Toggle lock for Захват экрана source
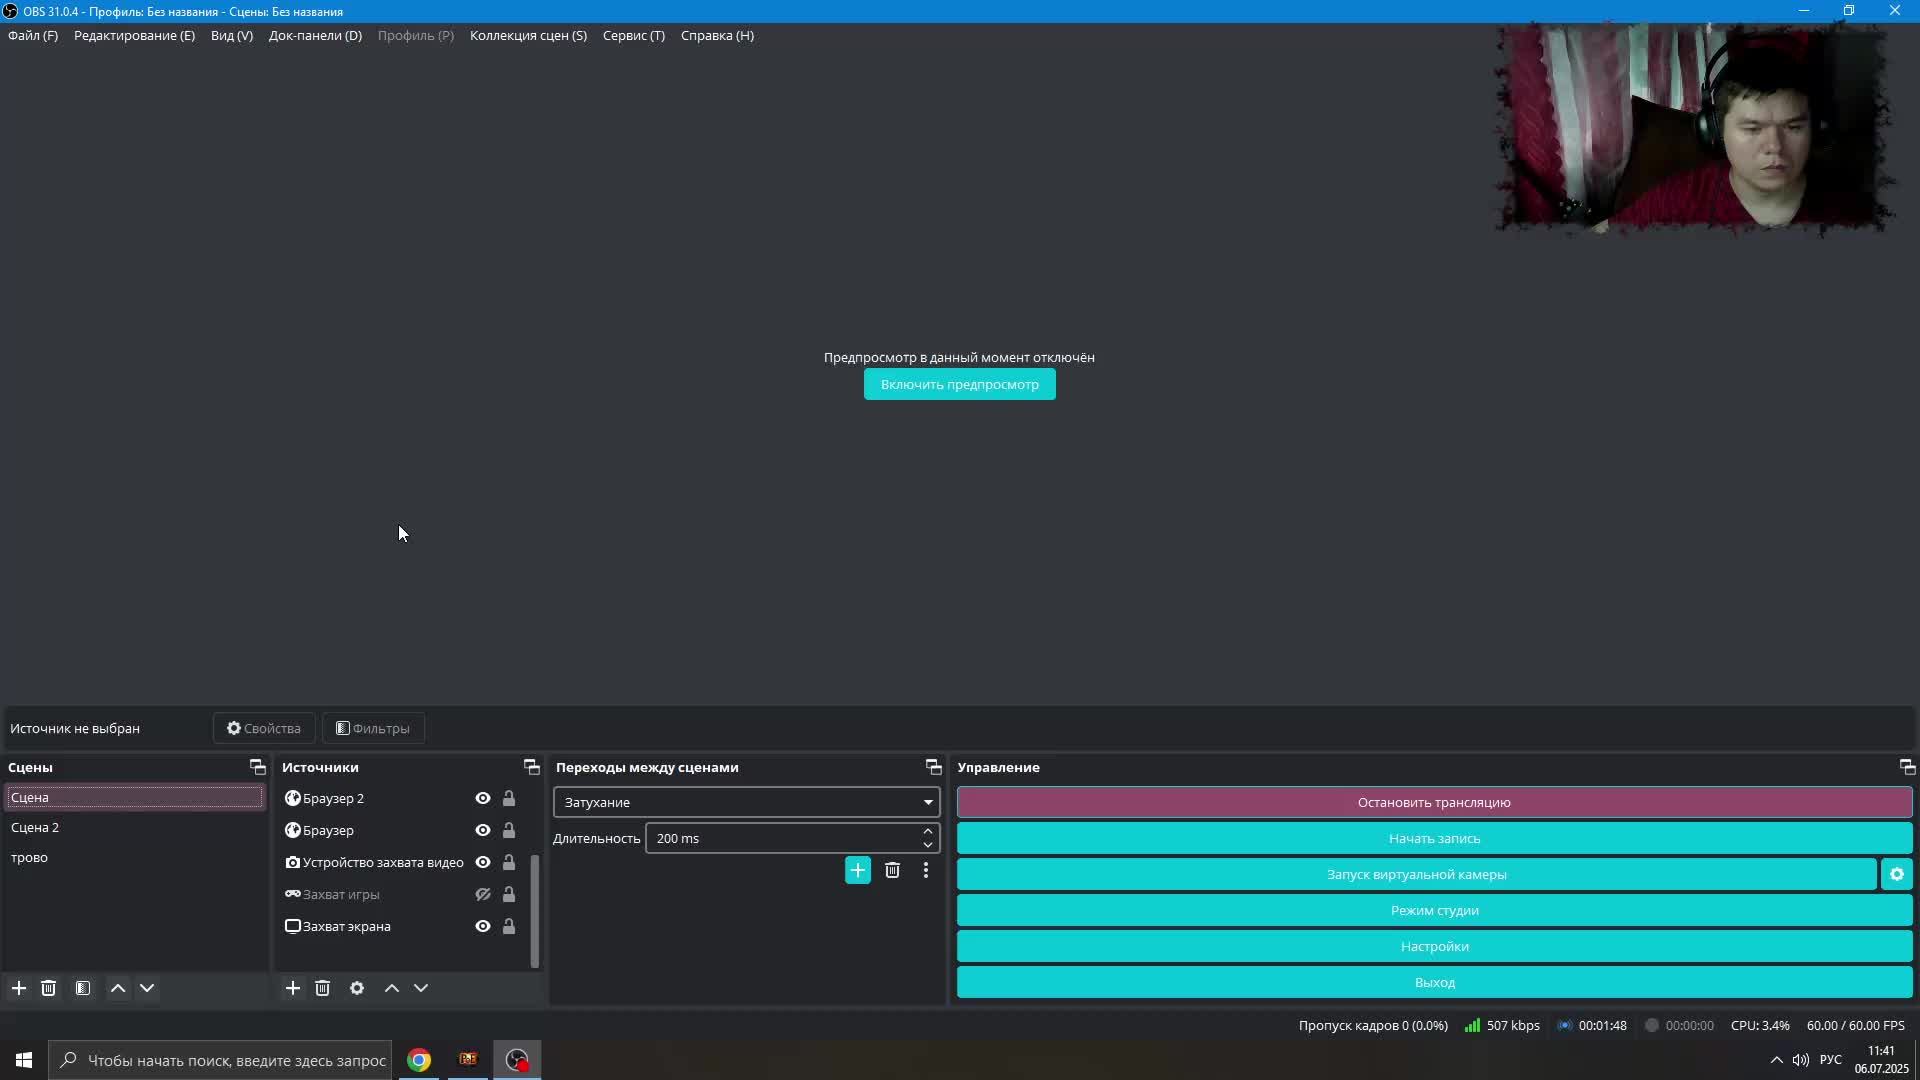 click(x=509, y=926)
